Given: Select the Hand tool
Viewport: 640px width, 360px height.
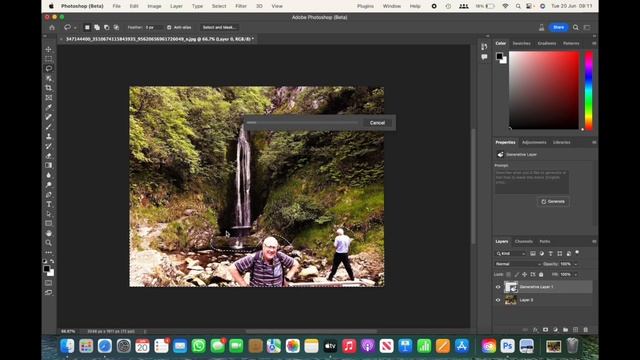Looking at the screenshot, I should (49, 233).
